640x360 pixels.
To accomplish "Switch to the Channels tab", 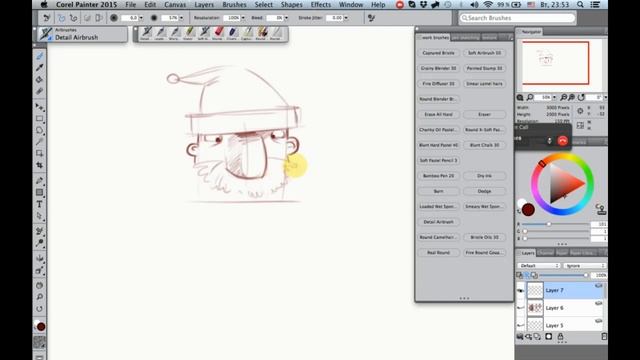I will coord(545,253).
